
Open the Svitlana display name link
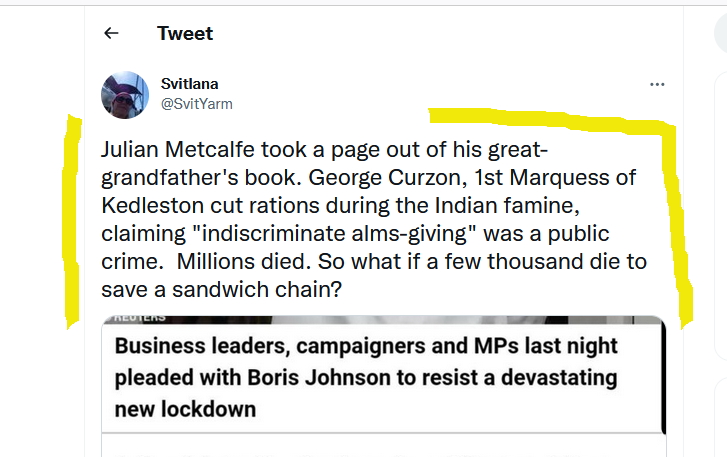point(190,84)
